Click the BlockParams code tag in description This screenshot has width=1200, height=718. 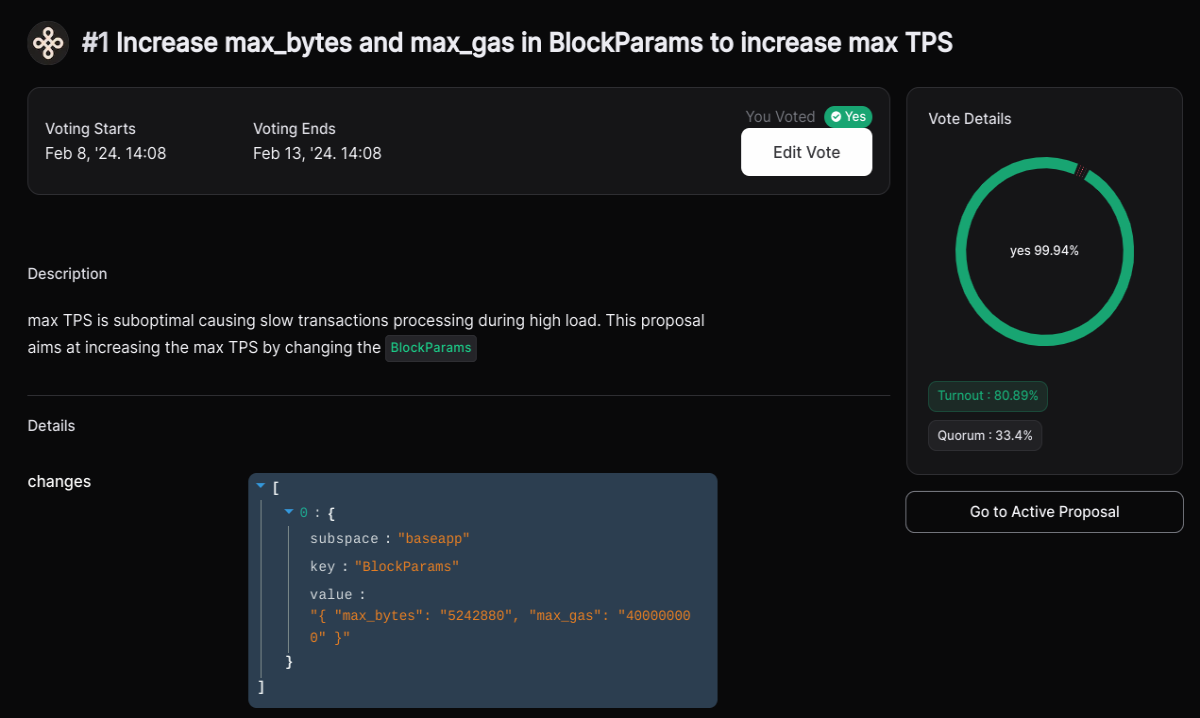coord(431,348)
